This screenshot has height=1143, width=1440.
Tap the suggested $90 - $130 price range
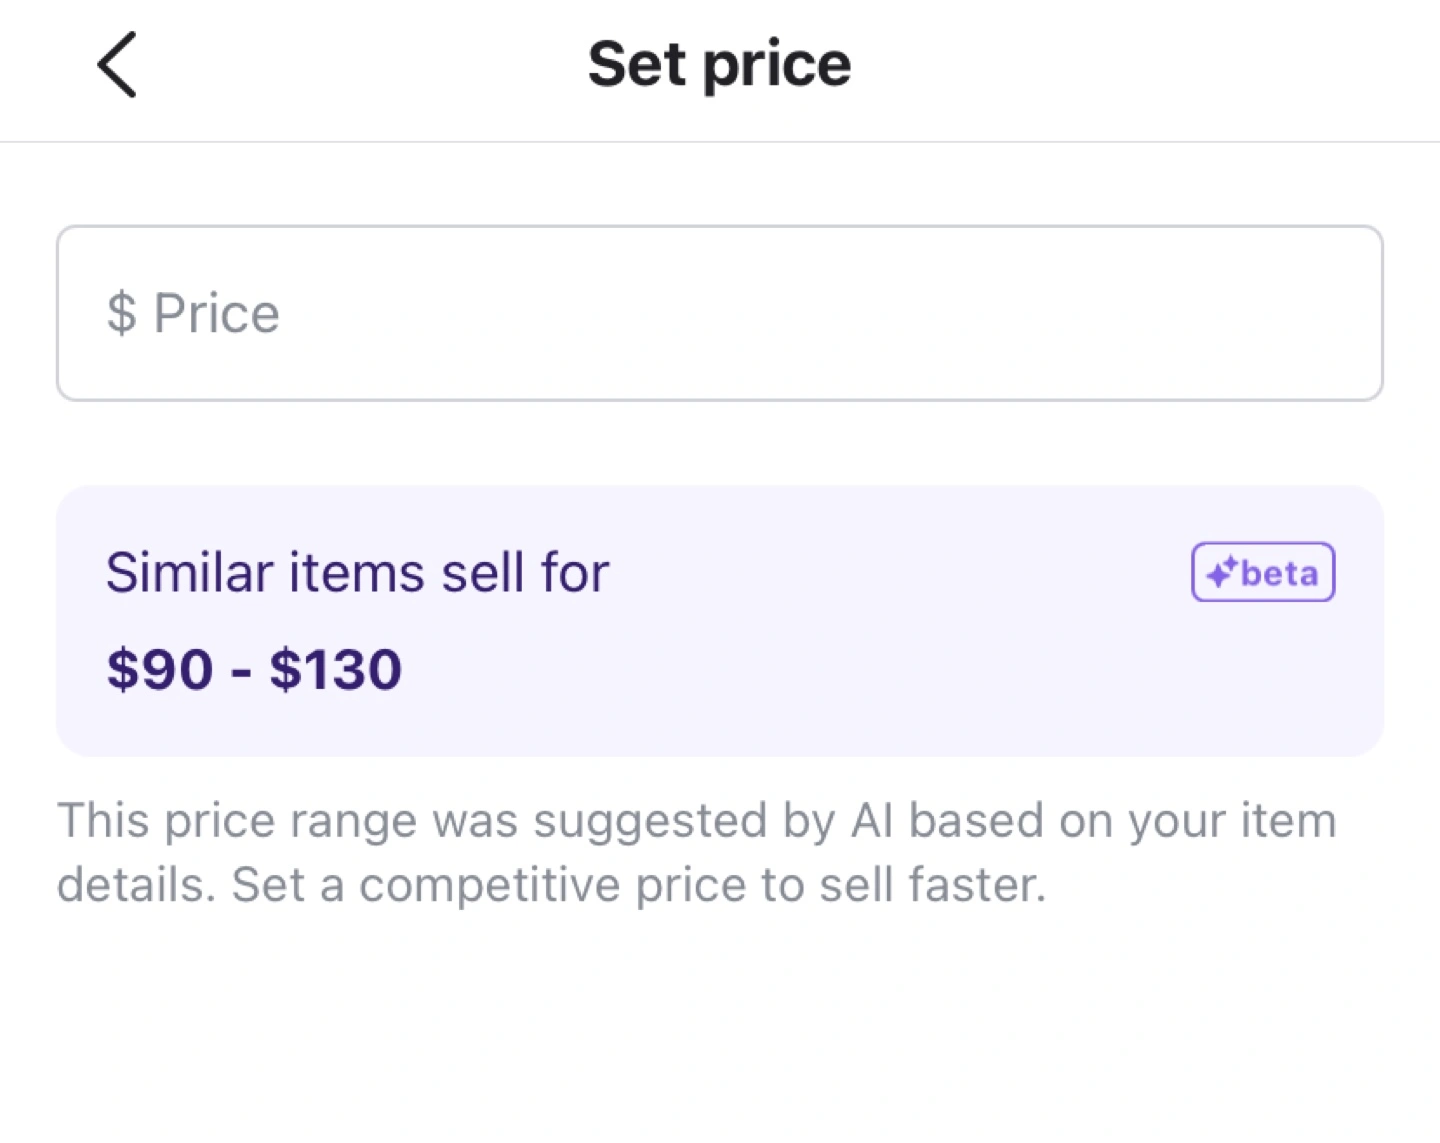tap(254, 669)
